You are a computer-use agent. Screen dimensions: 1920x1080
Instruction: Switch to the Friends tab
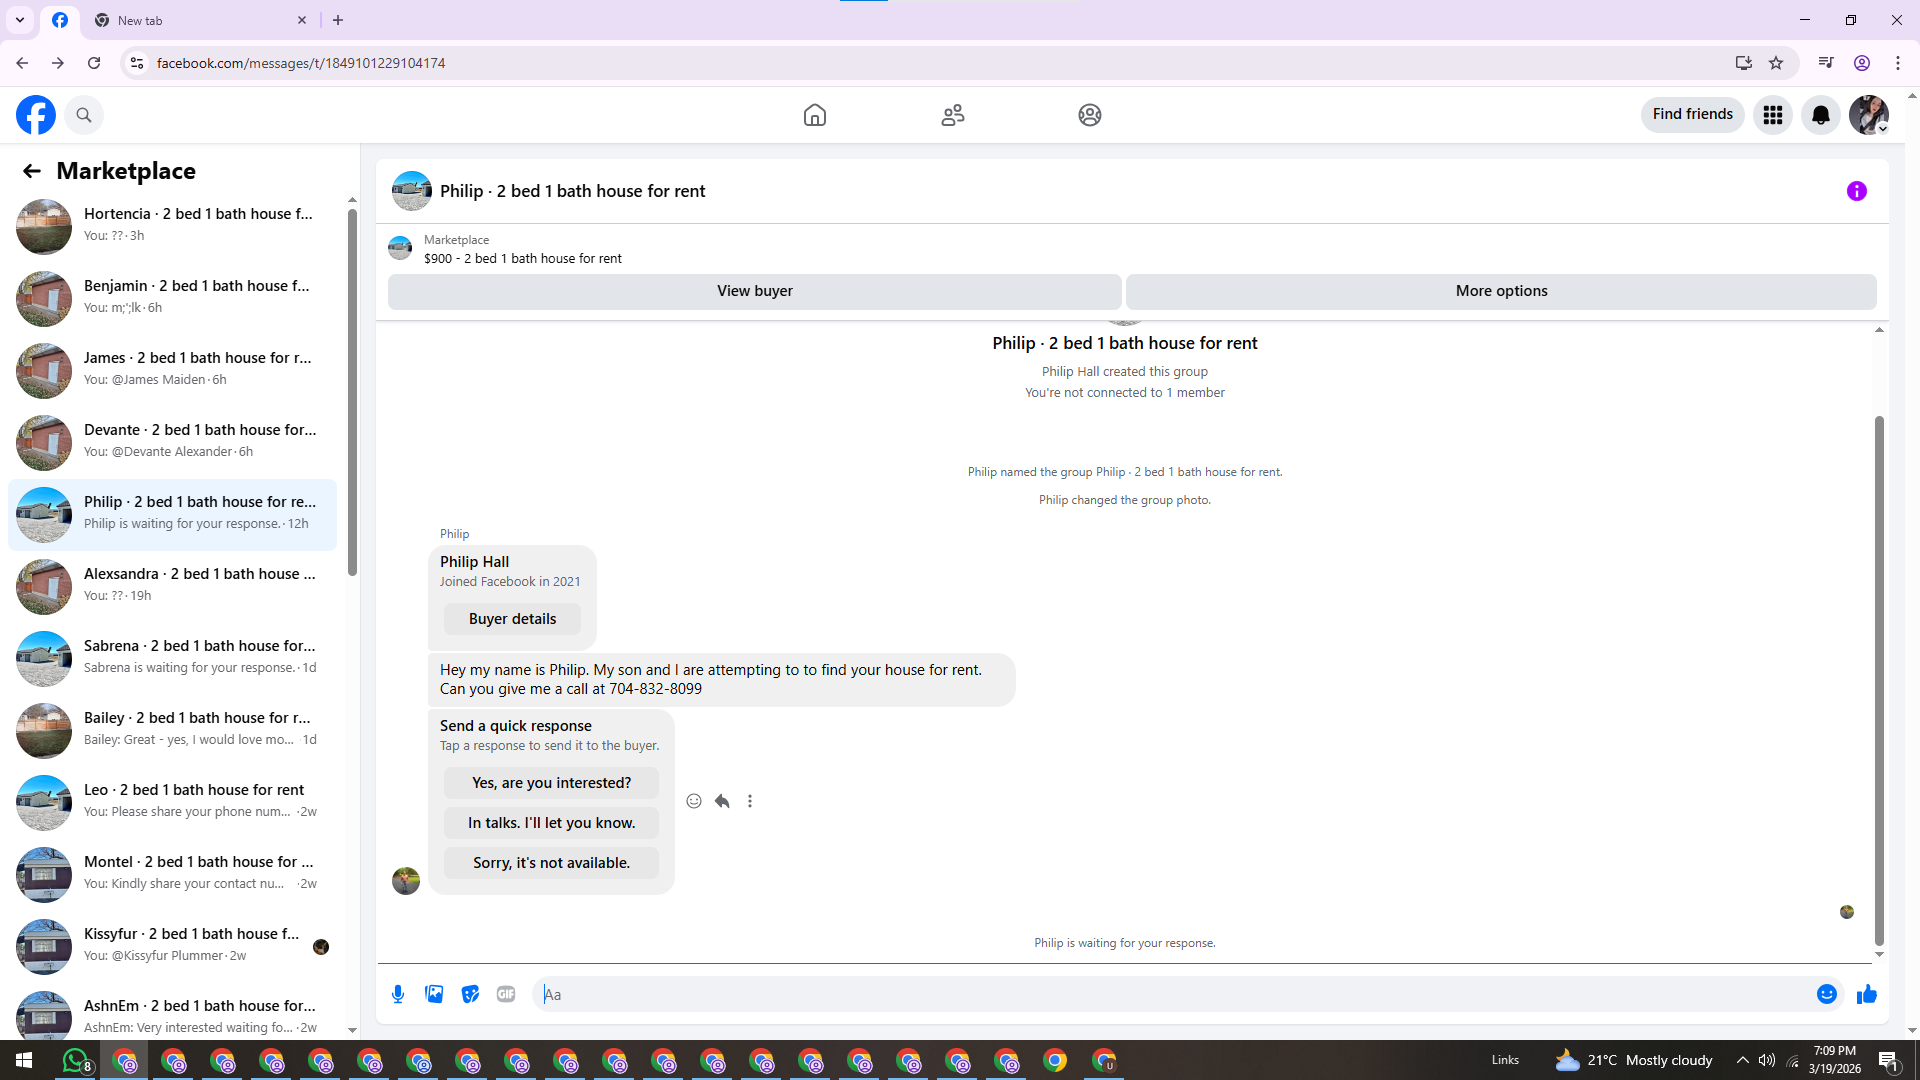(952, 115)
